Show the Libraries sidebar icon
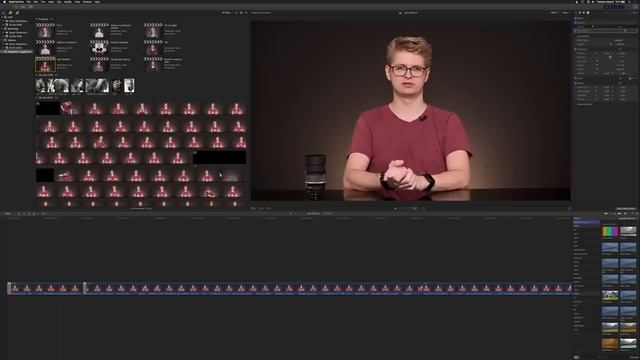This screenshot has height=360, width=640. click(4, 13)
